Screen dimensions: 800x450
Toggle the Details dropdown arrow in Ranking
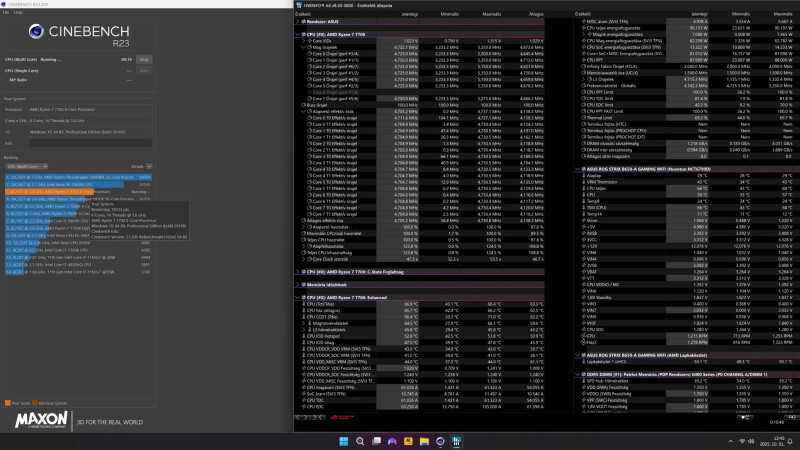[x=149, y=166]
